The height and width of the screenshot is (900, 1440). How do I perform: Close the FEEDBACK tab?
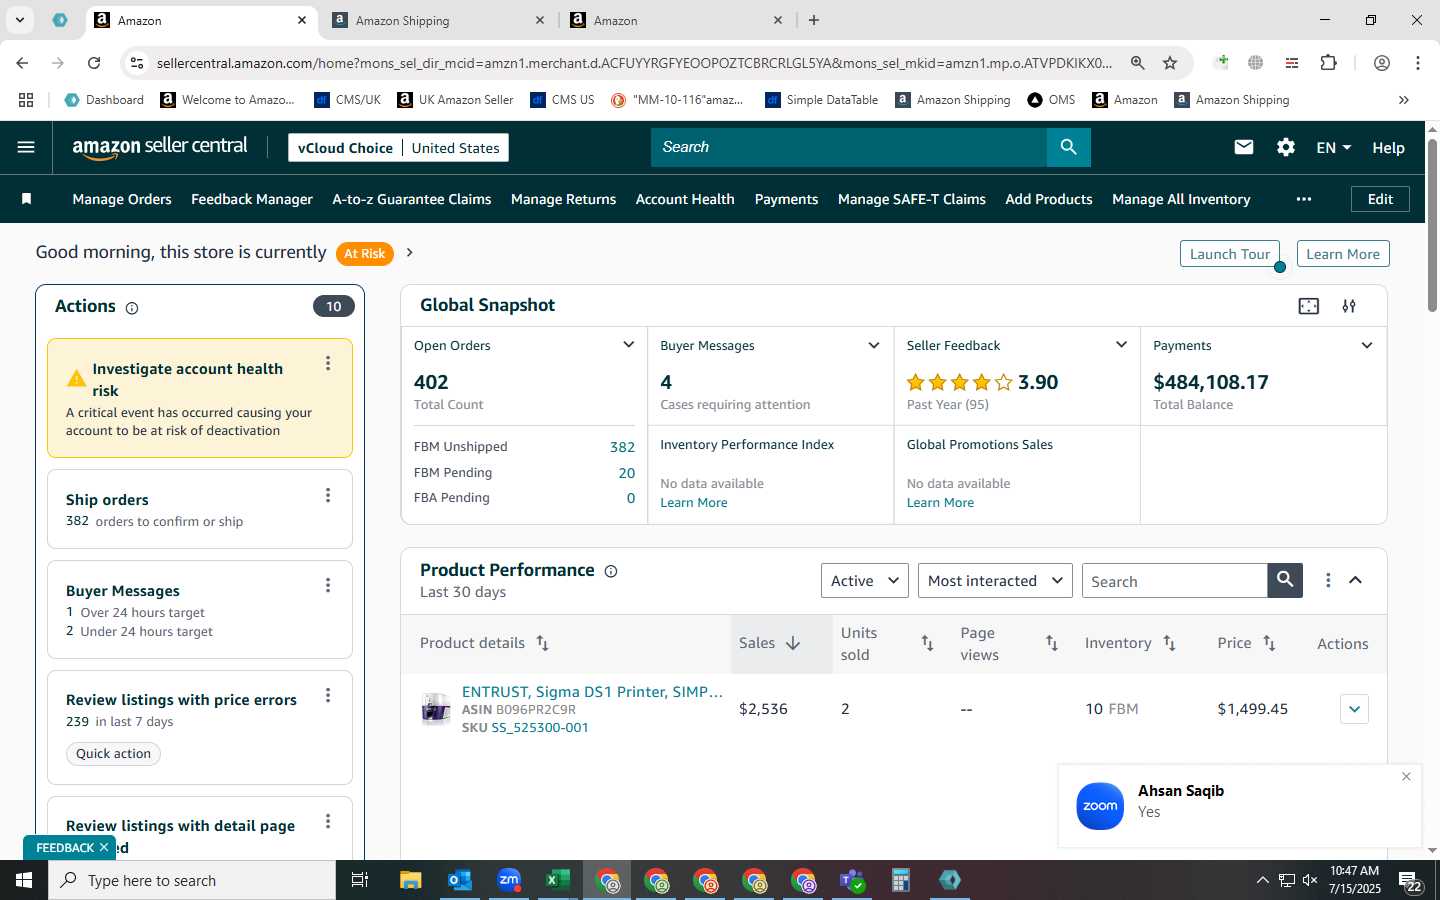pyautogui.click(x=103, y=847)
